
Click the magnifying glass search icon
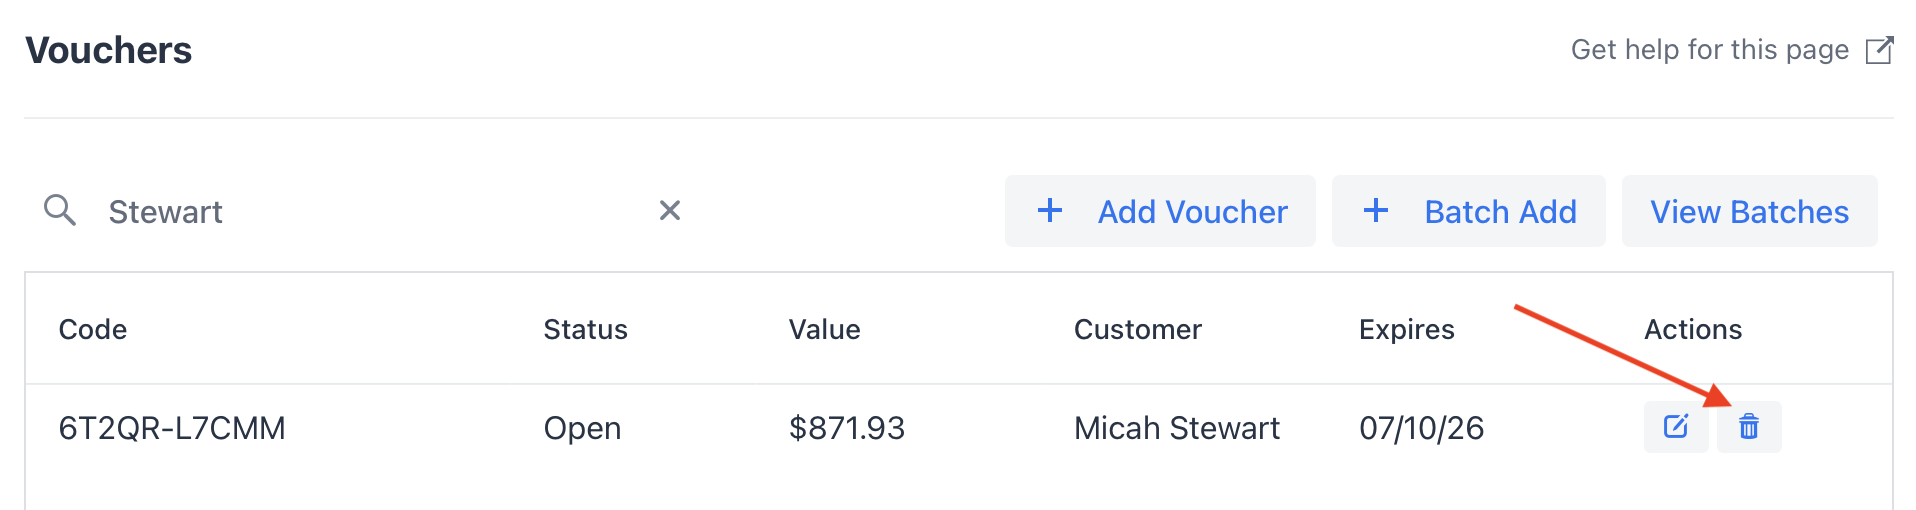60,210
